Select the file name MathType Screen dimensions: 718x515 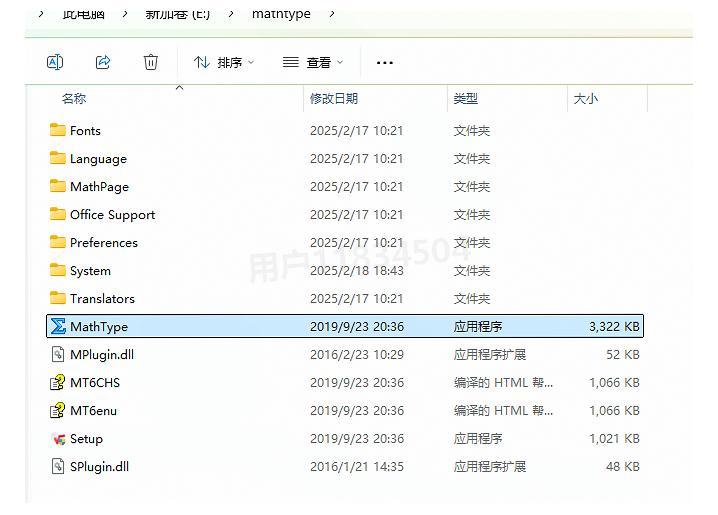point(99,327)
